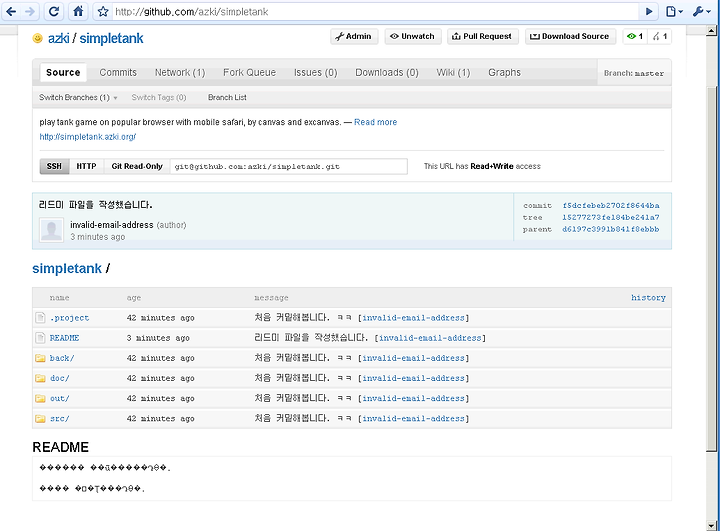Click invalid-email-address link in .project row
720x531 pixels.
(x=413, y=318)
